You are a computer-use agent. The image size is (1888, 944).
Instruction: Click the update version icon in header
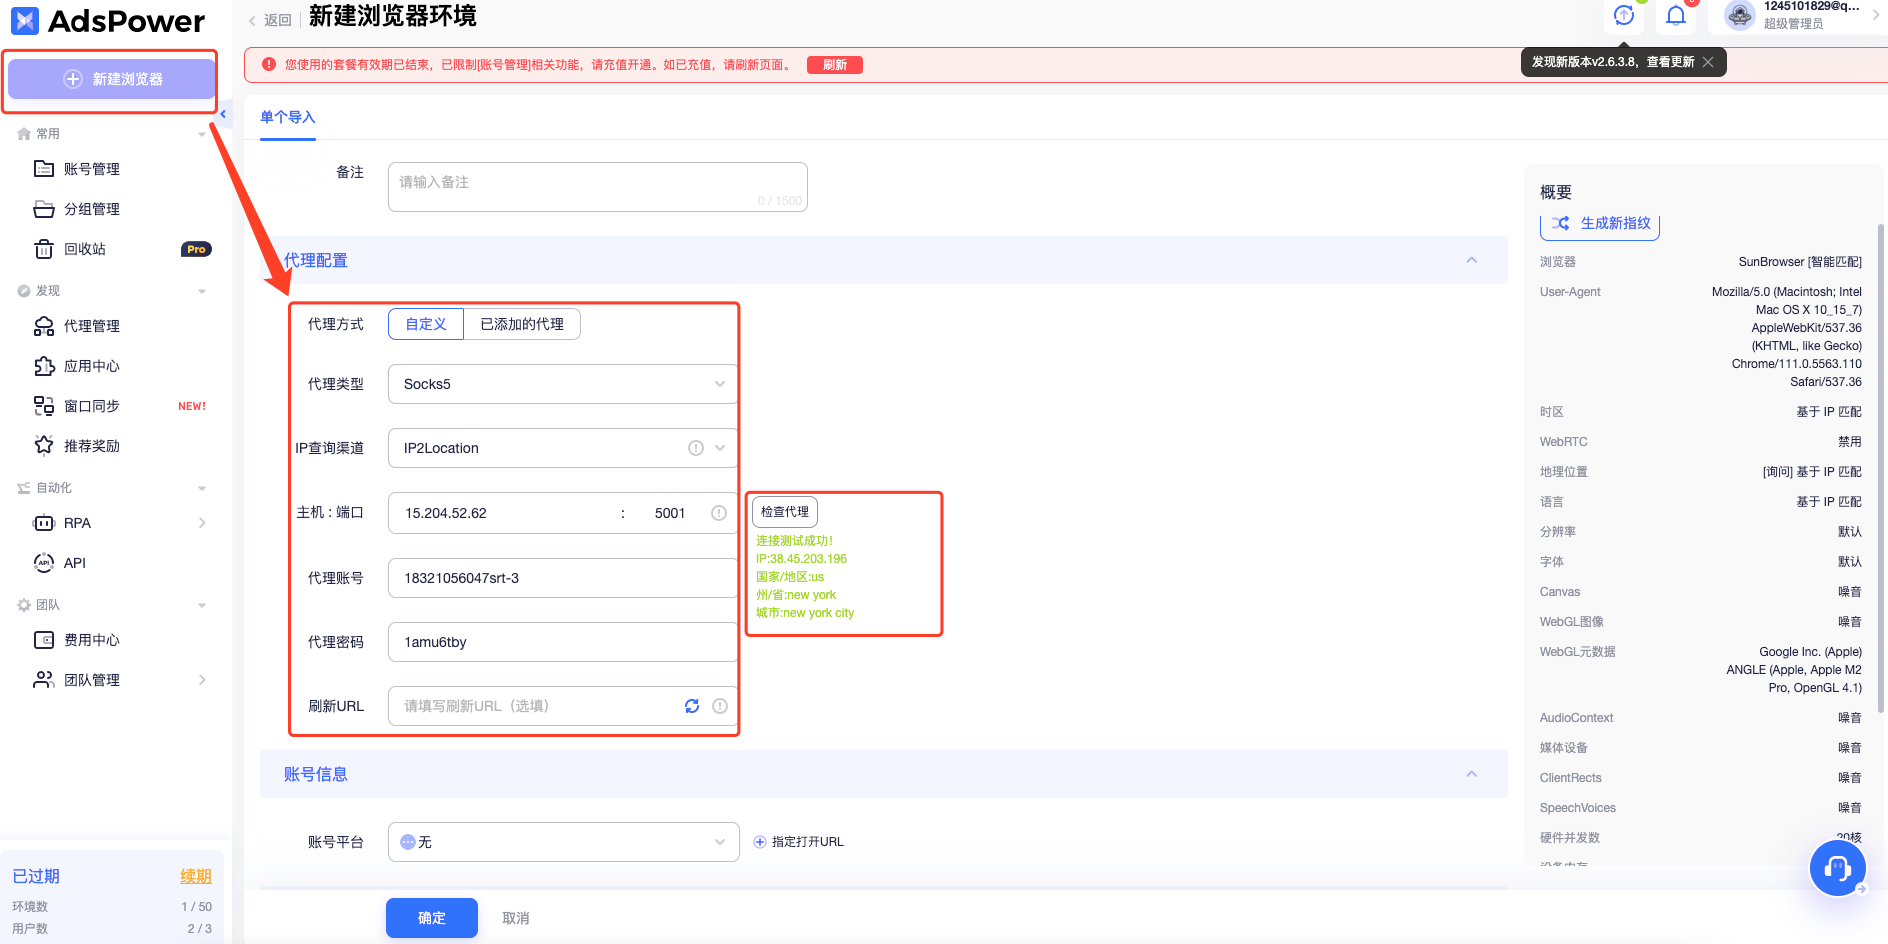[1624, 15]
